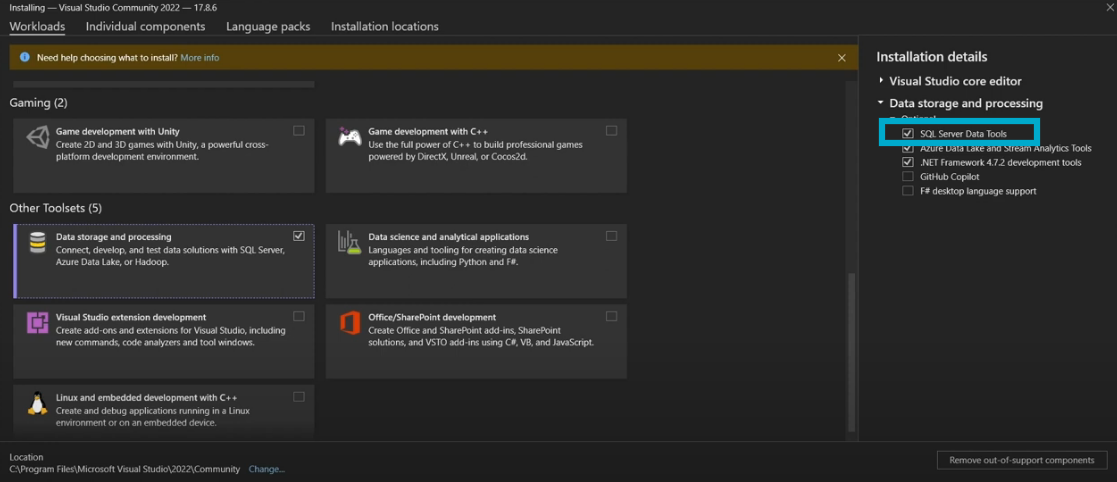Enable Data science and analytical applications workload
Image resolution: width=1117 pixels, height=482 pixels.
(x=611, y=236)
